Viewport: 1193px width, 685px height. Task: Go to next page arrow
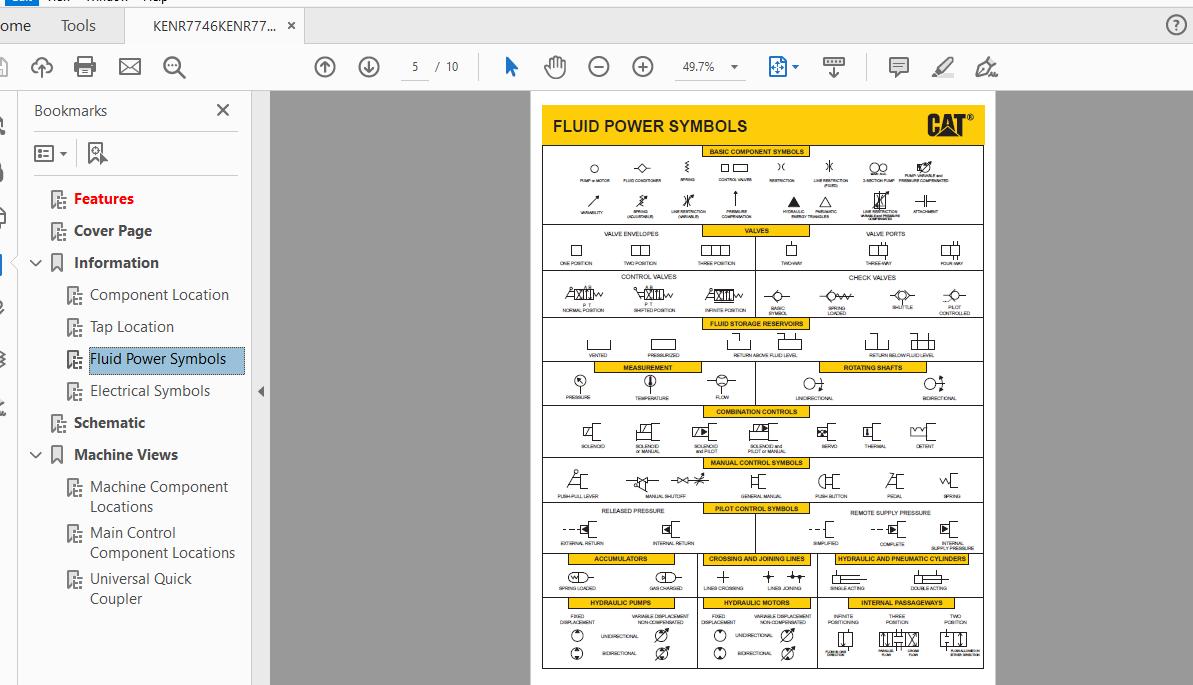pos(369,67)
